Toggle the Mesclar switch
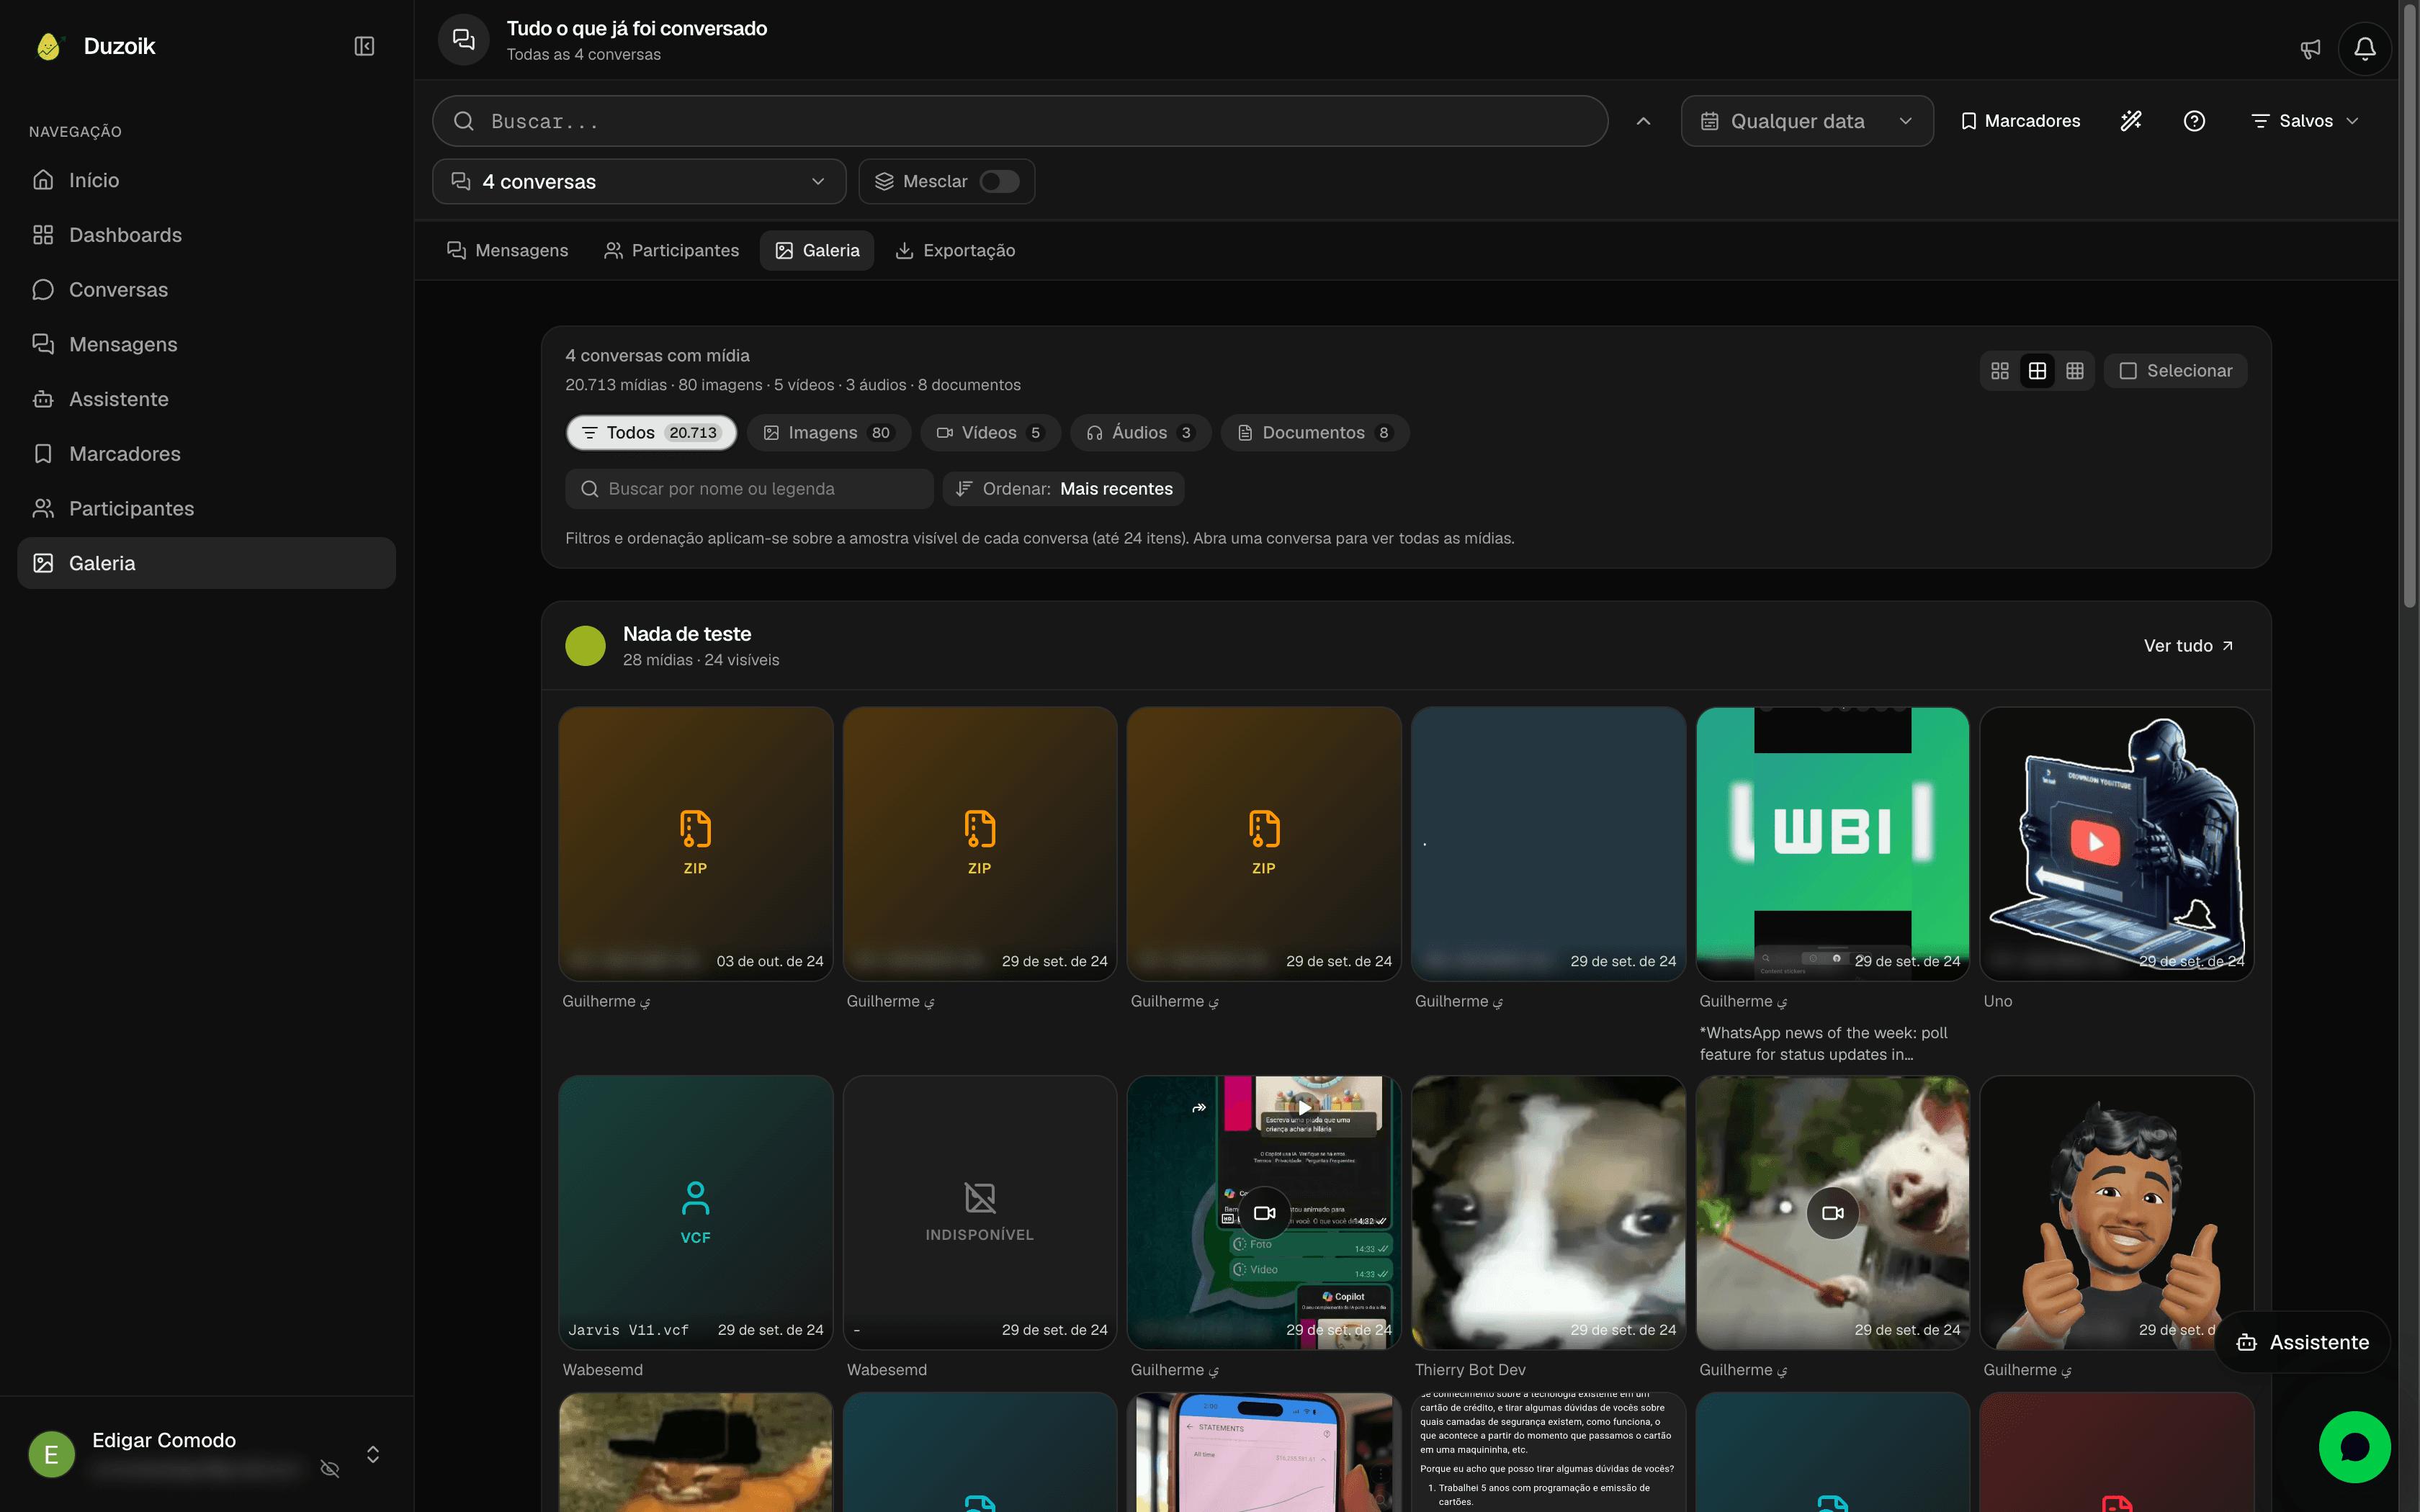 [x=999, y=181]
